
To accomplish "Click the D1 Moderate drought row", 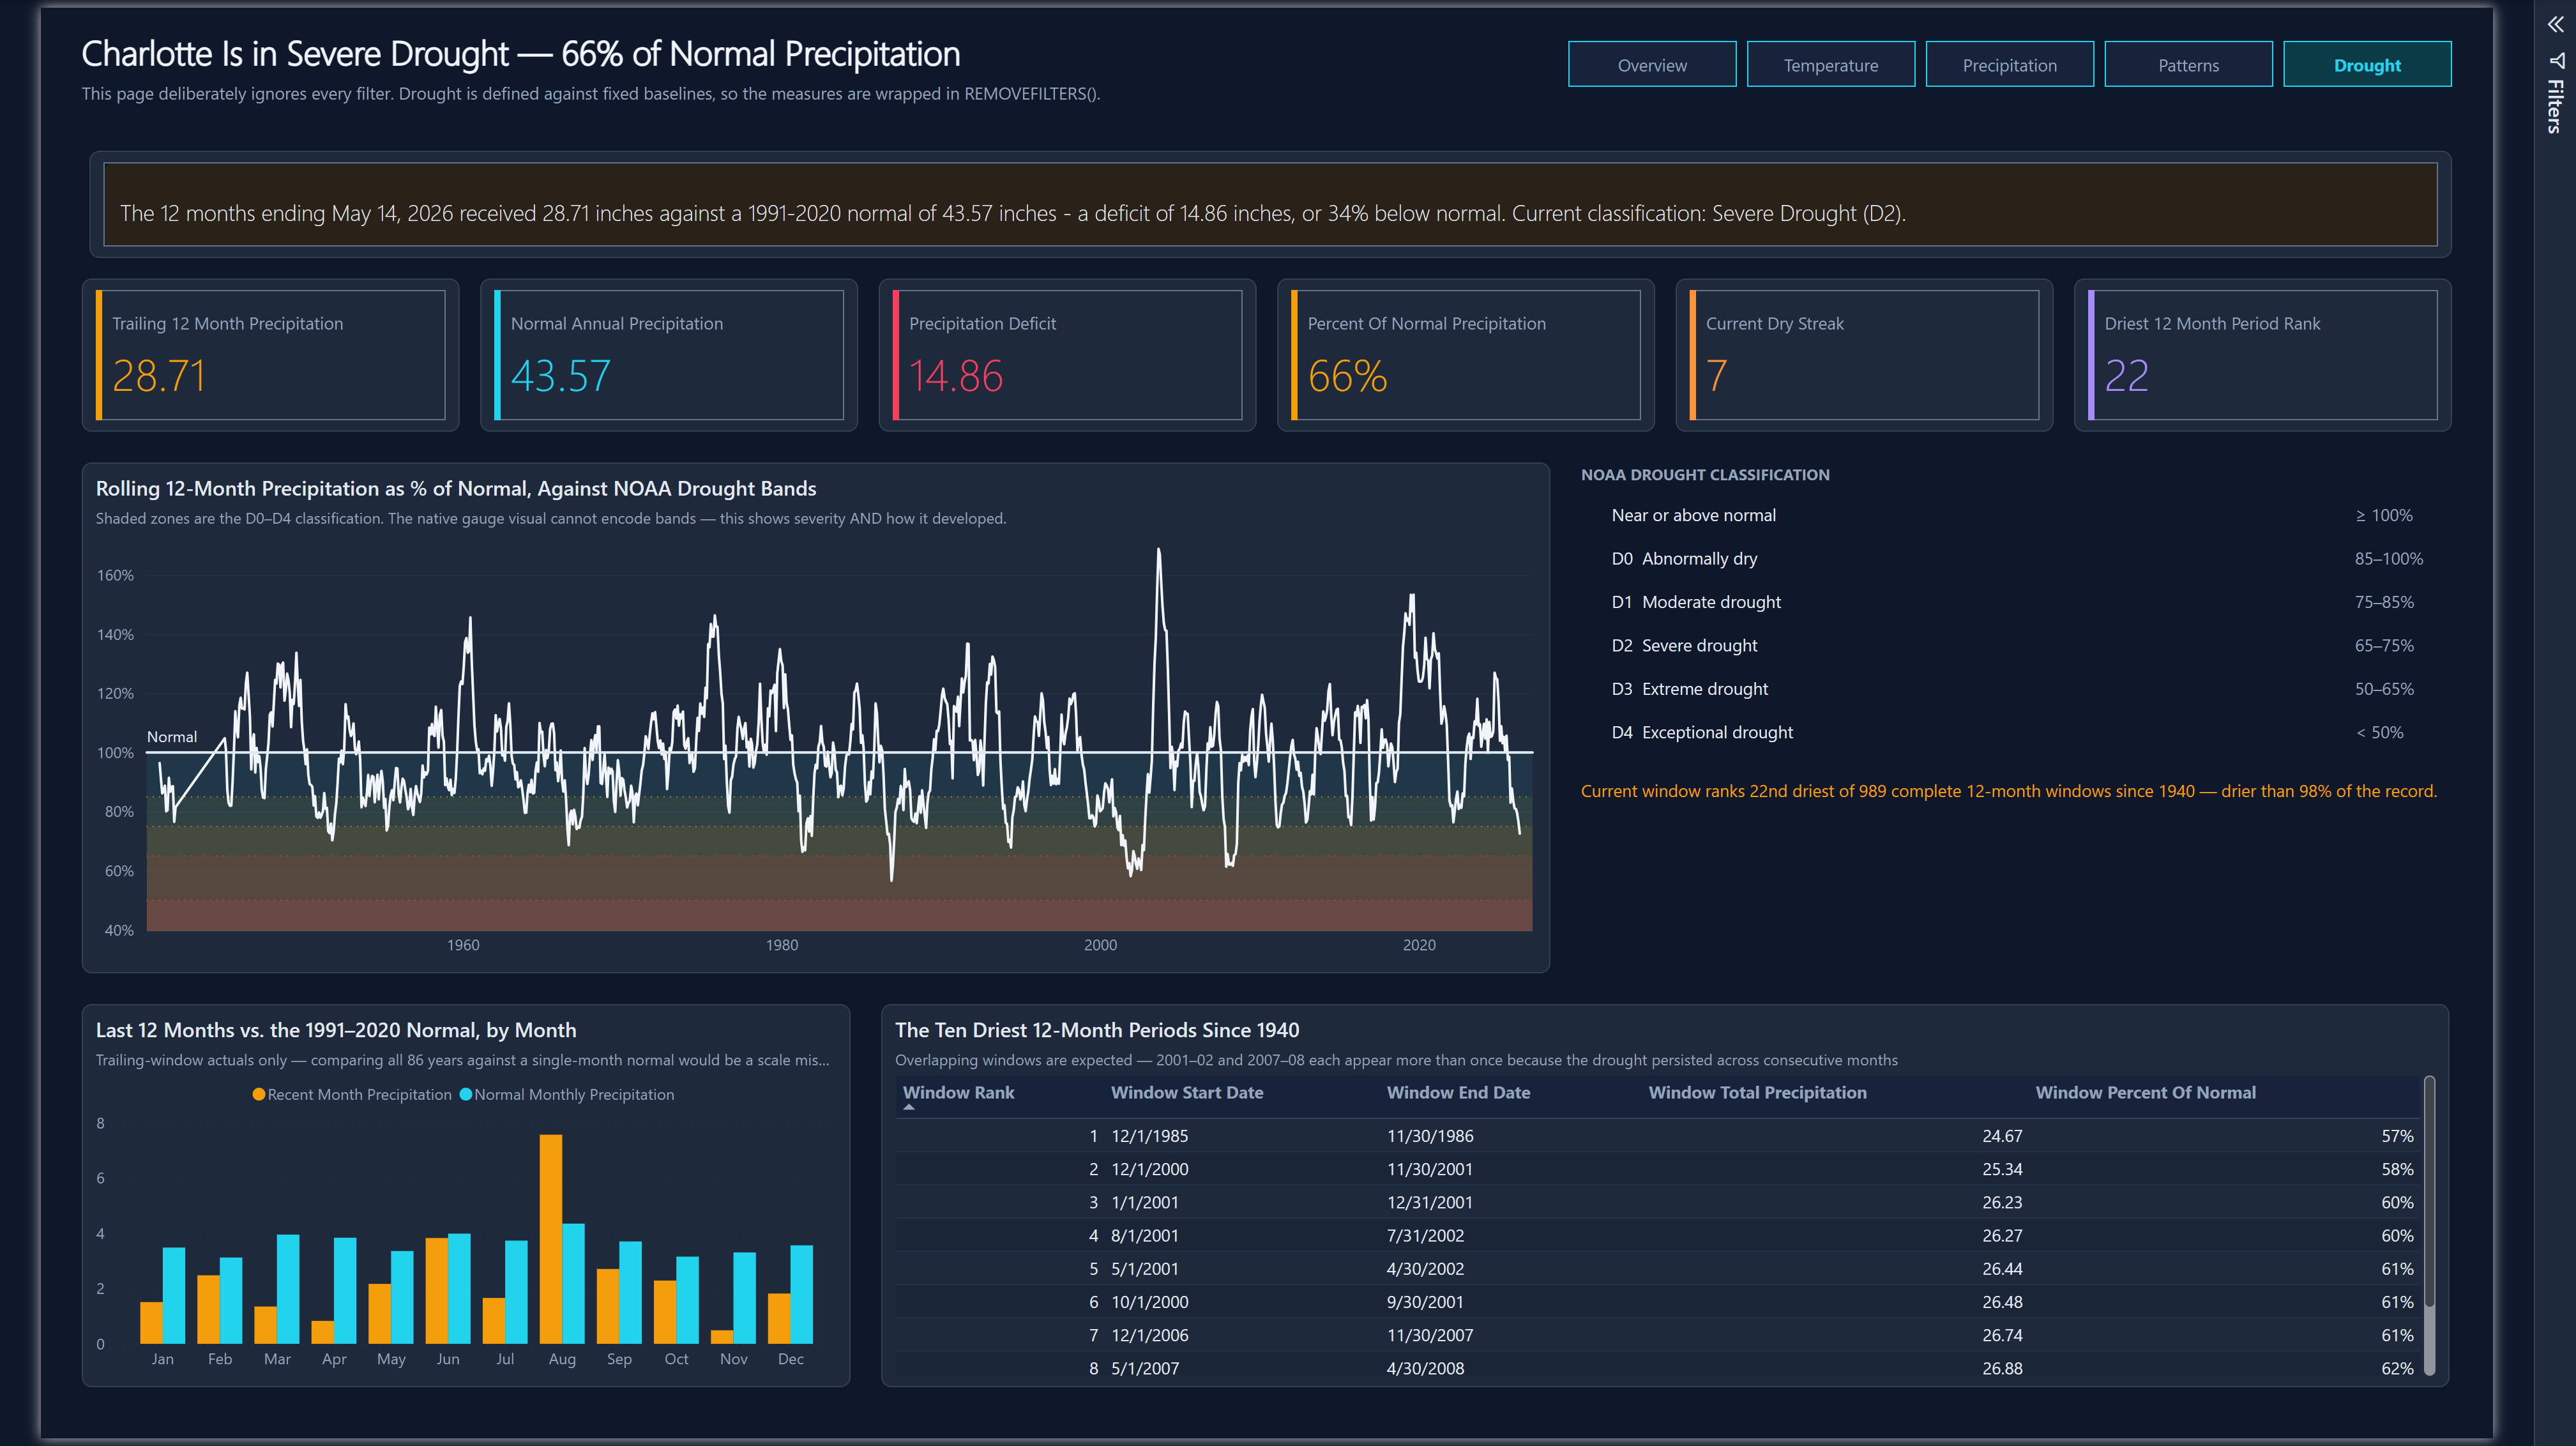I will click(2012, 602).
